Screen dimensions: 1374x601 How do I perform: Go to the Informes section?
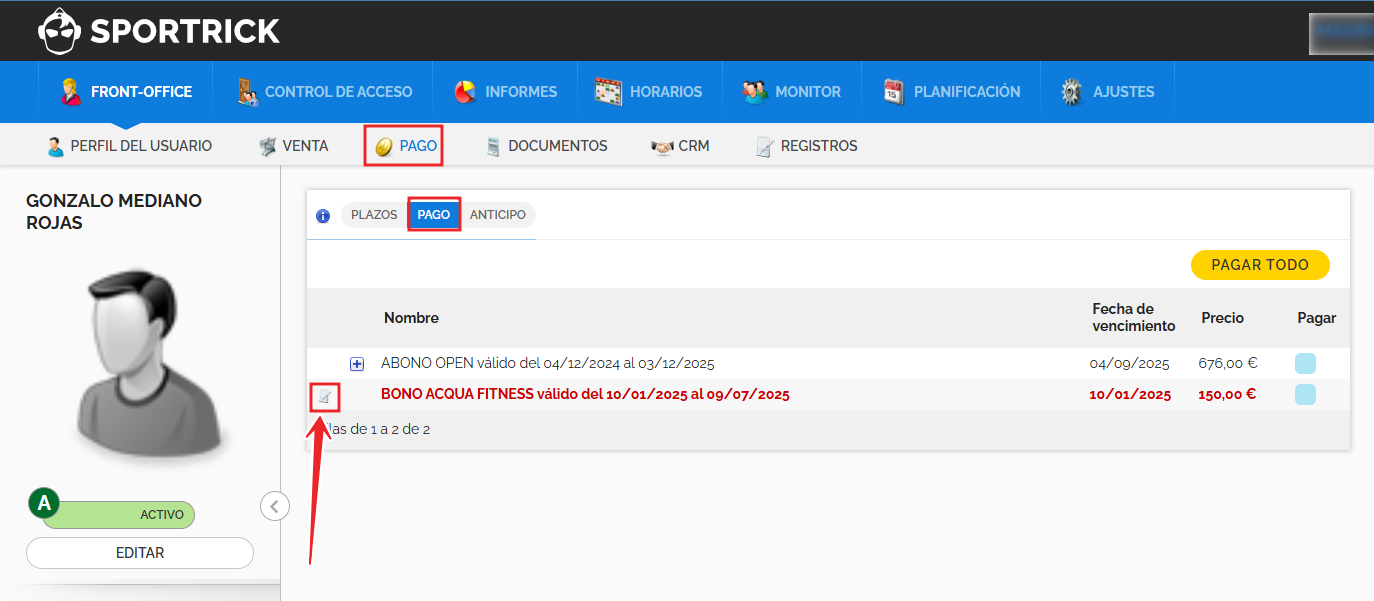(505, 91)
